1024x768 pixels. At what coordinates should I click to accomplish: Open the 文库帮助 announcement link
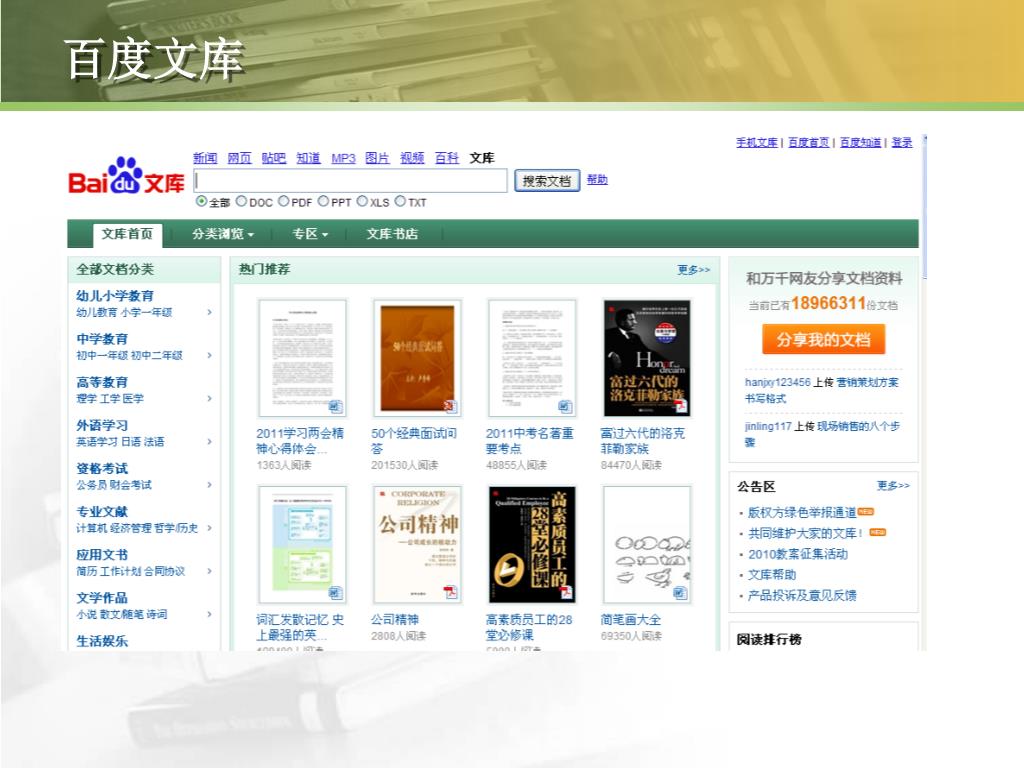coord(772,575)
